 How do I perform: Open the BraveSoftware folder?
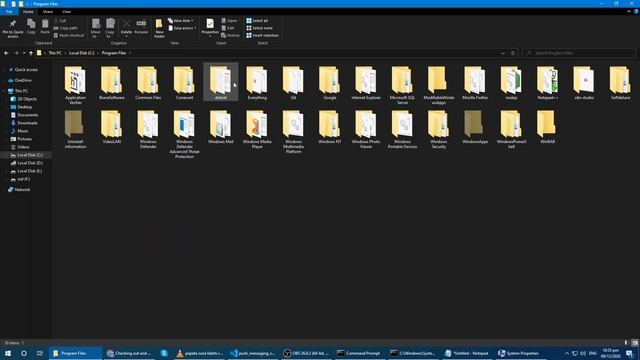click(111, 83)
